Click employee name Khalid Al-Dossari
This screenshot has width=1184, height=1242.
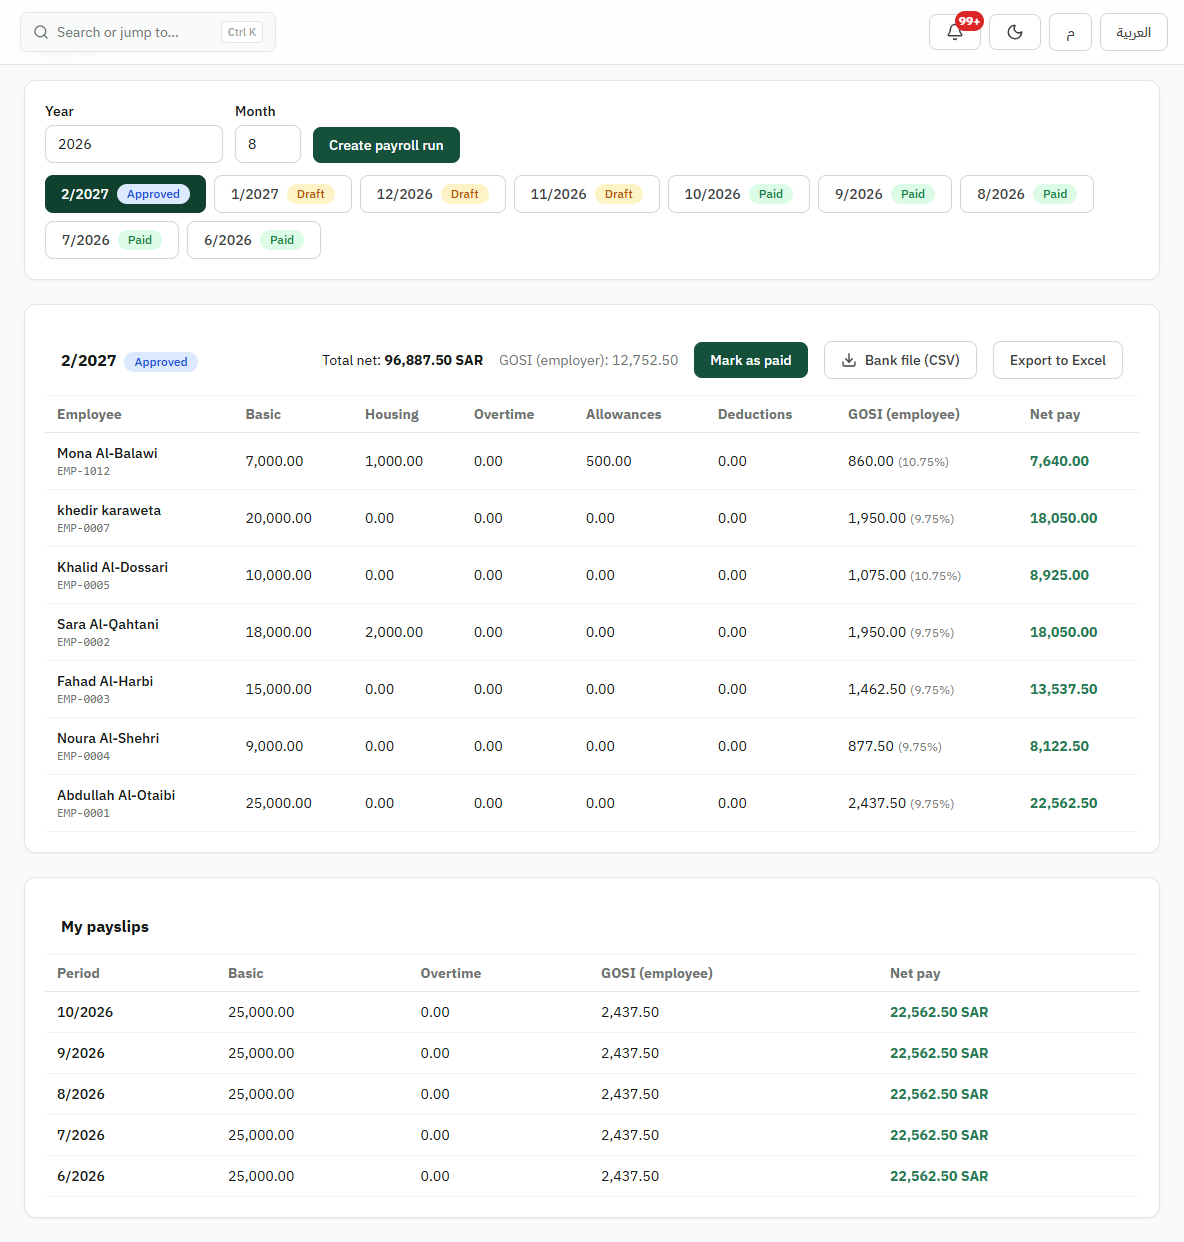112,567
